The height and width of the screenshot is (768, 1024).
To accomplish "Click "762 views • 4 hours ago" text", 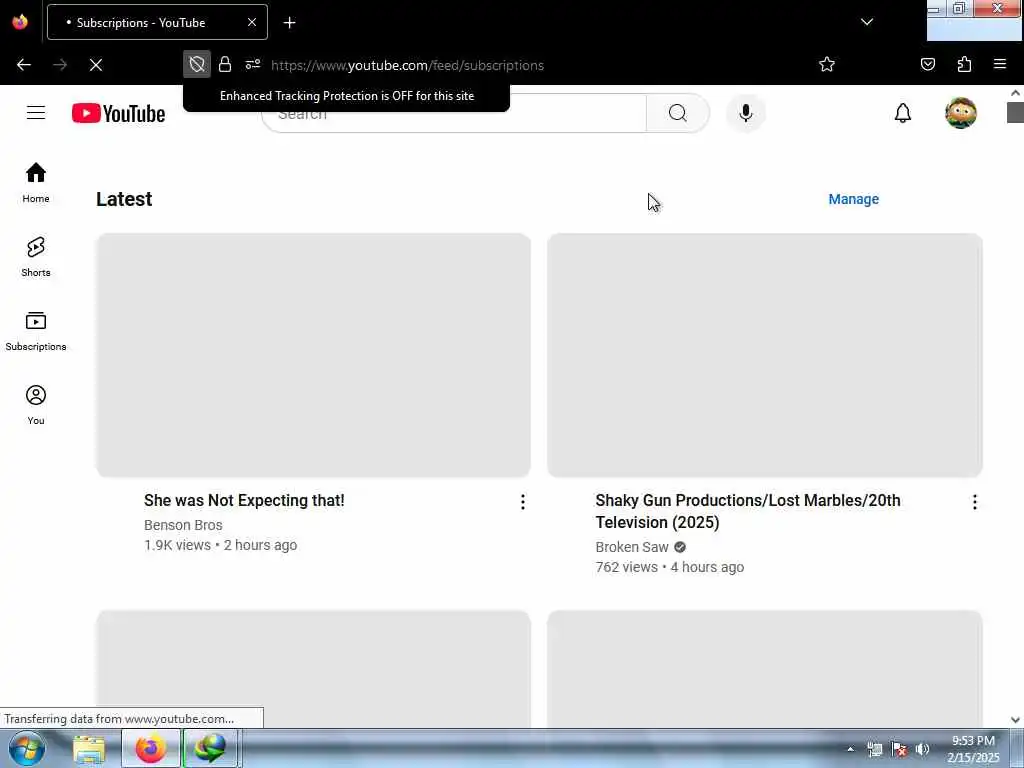I will [669, 568].
